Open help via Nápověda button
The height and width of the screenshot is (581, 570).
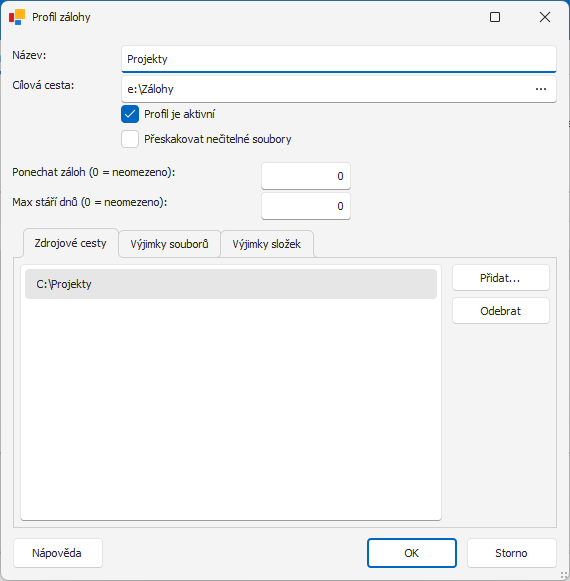[x=57, y=553]
